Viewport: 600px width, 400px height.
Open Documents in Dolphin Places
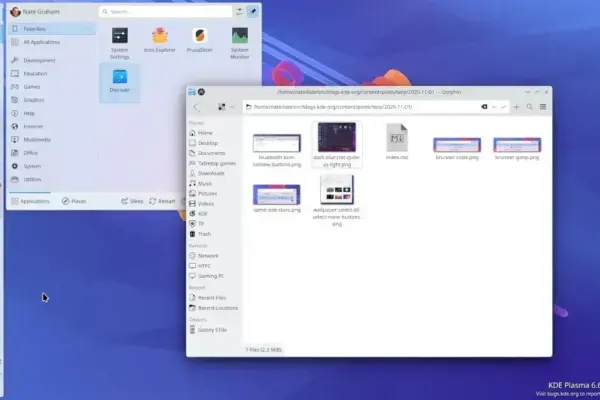[x=214, y=153]
